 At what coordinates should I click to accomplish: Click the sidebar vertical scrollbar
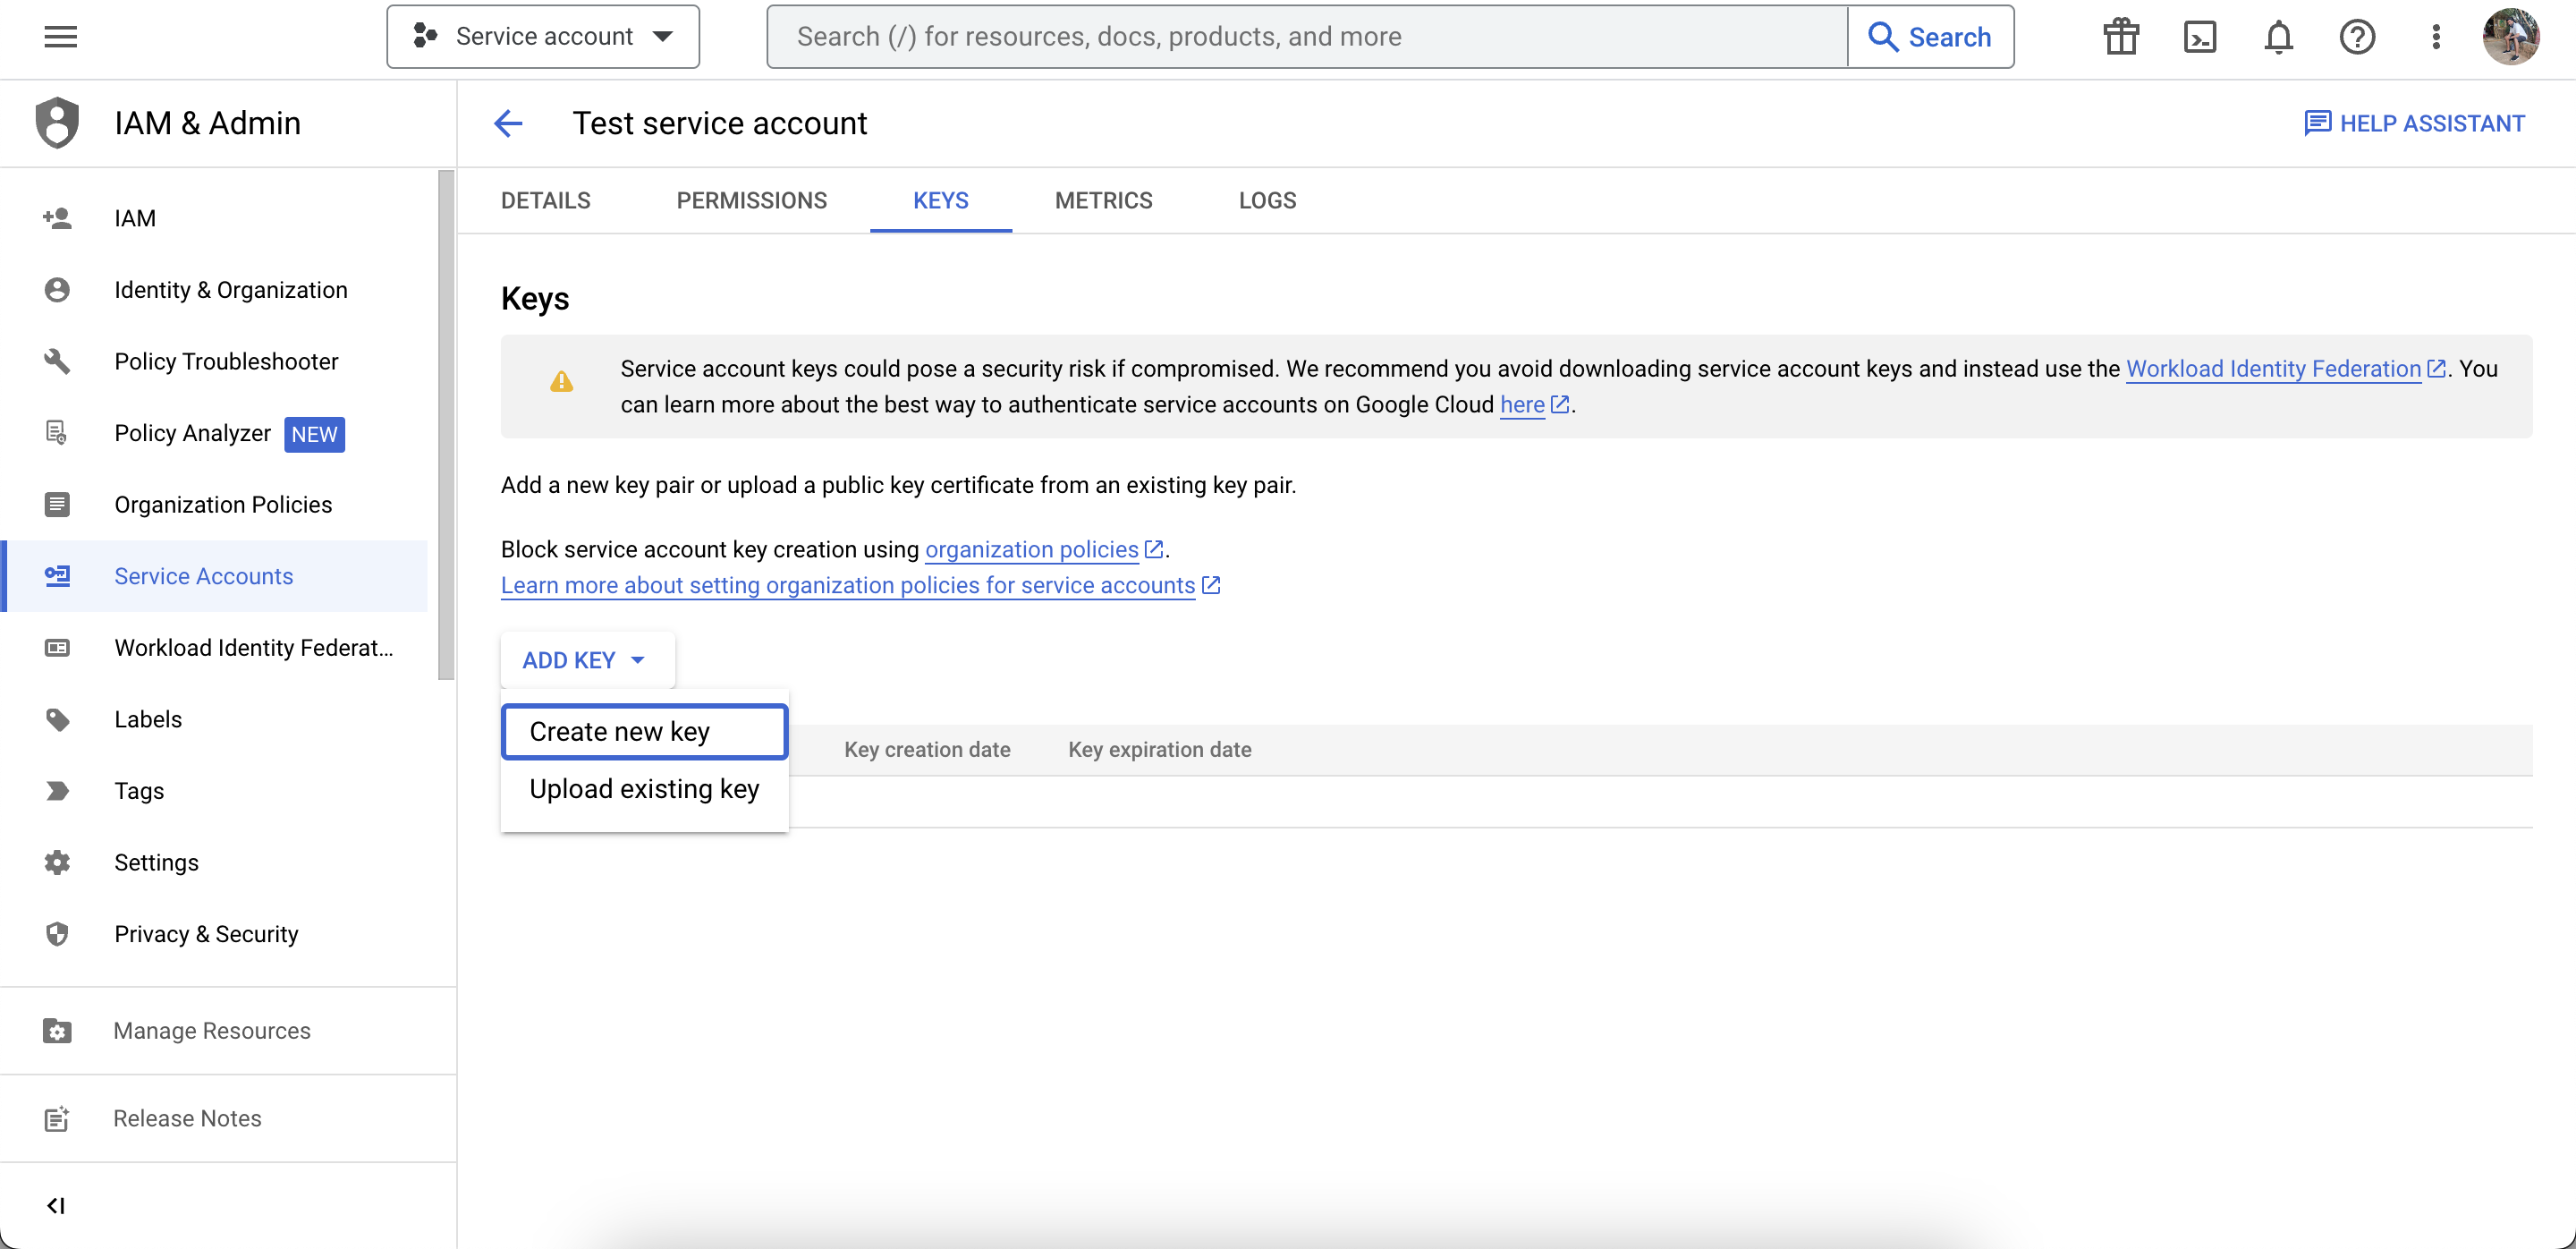446,425
